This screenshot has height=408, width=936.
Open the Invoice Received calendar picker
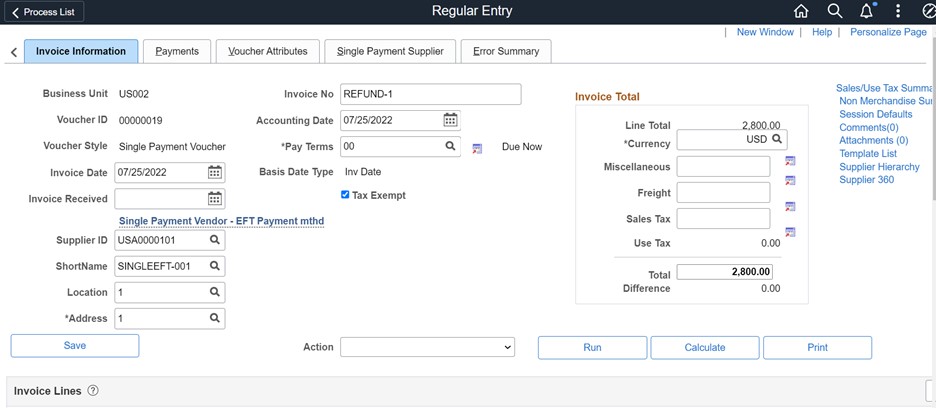point(215,198)
